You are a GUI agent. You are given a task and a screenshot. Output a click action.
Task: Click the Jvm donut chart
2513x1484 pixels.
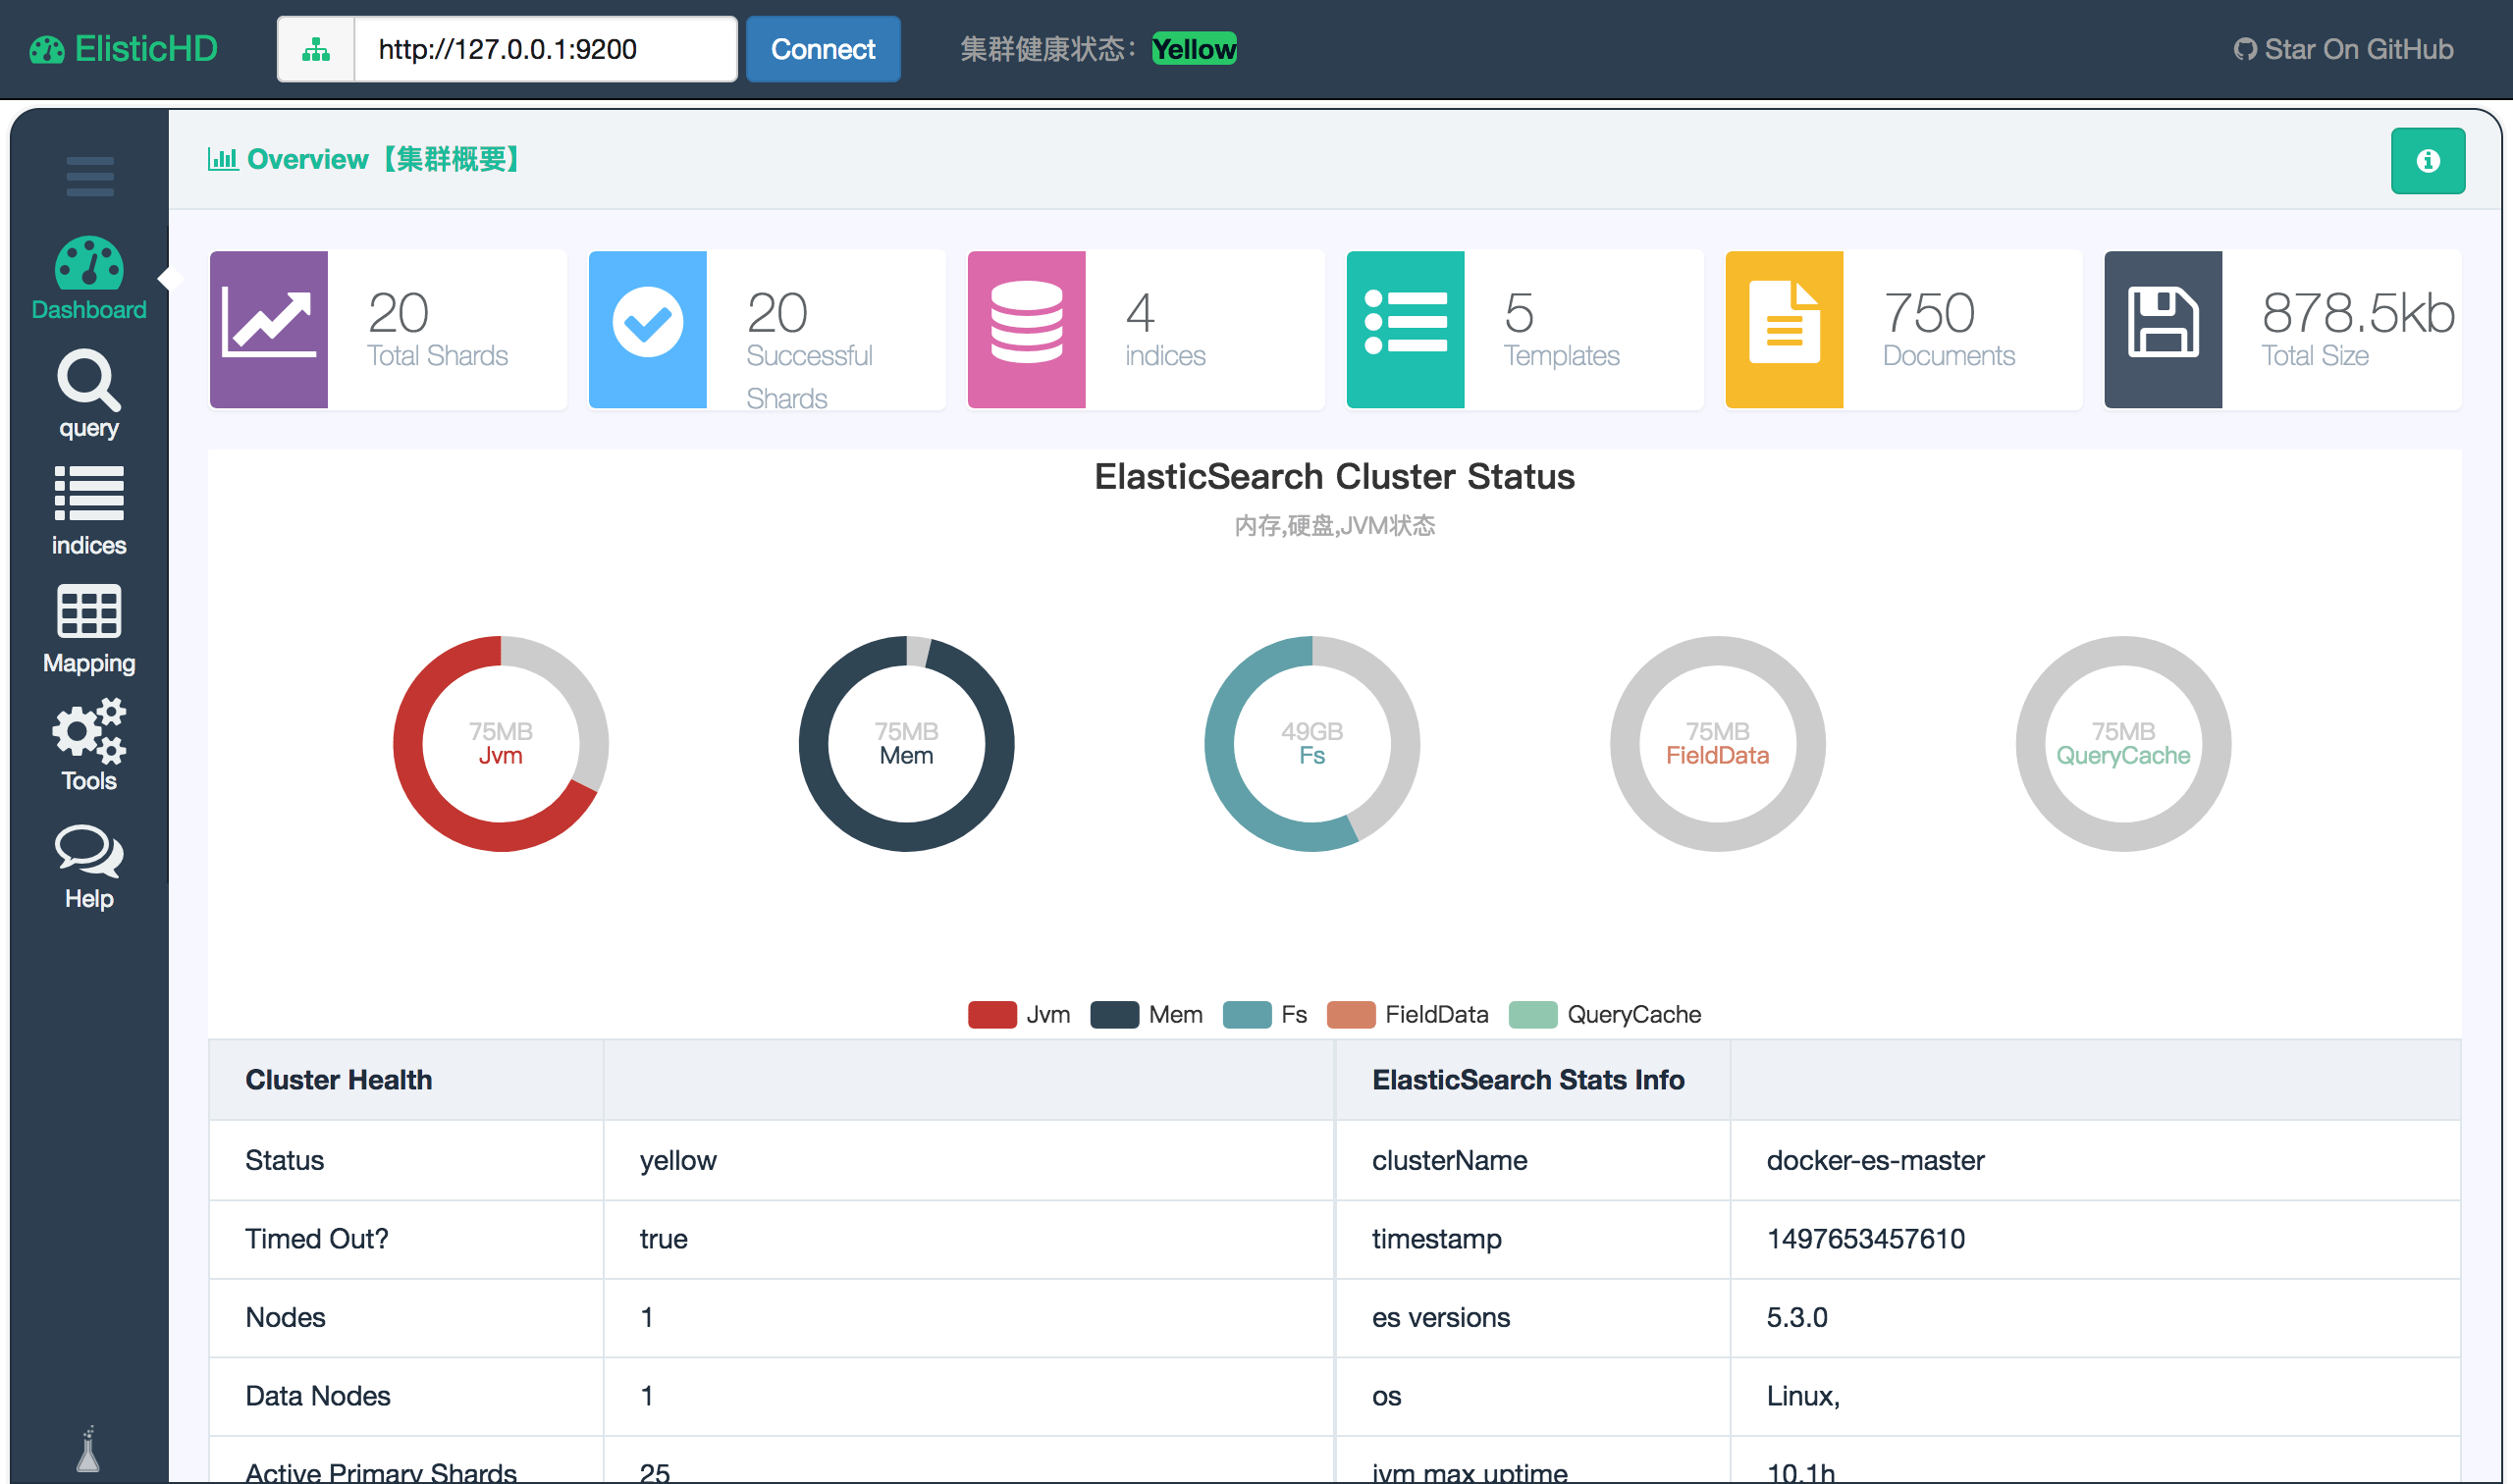pyautogui.click(x=500, y=743)
